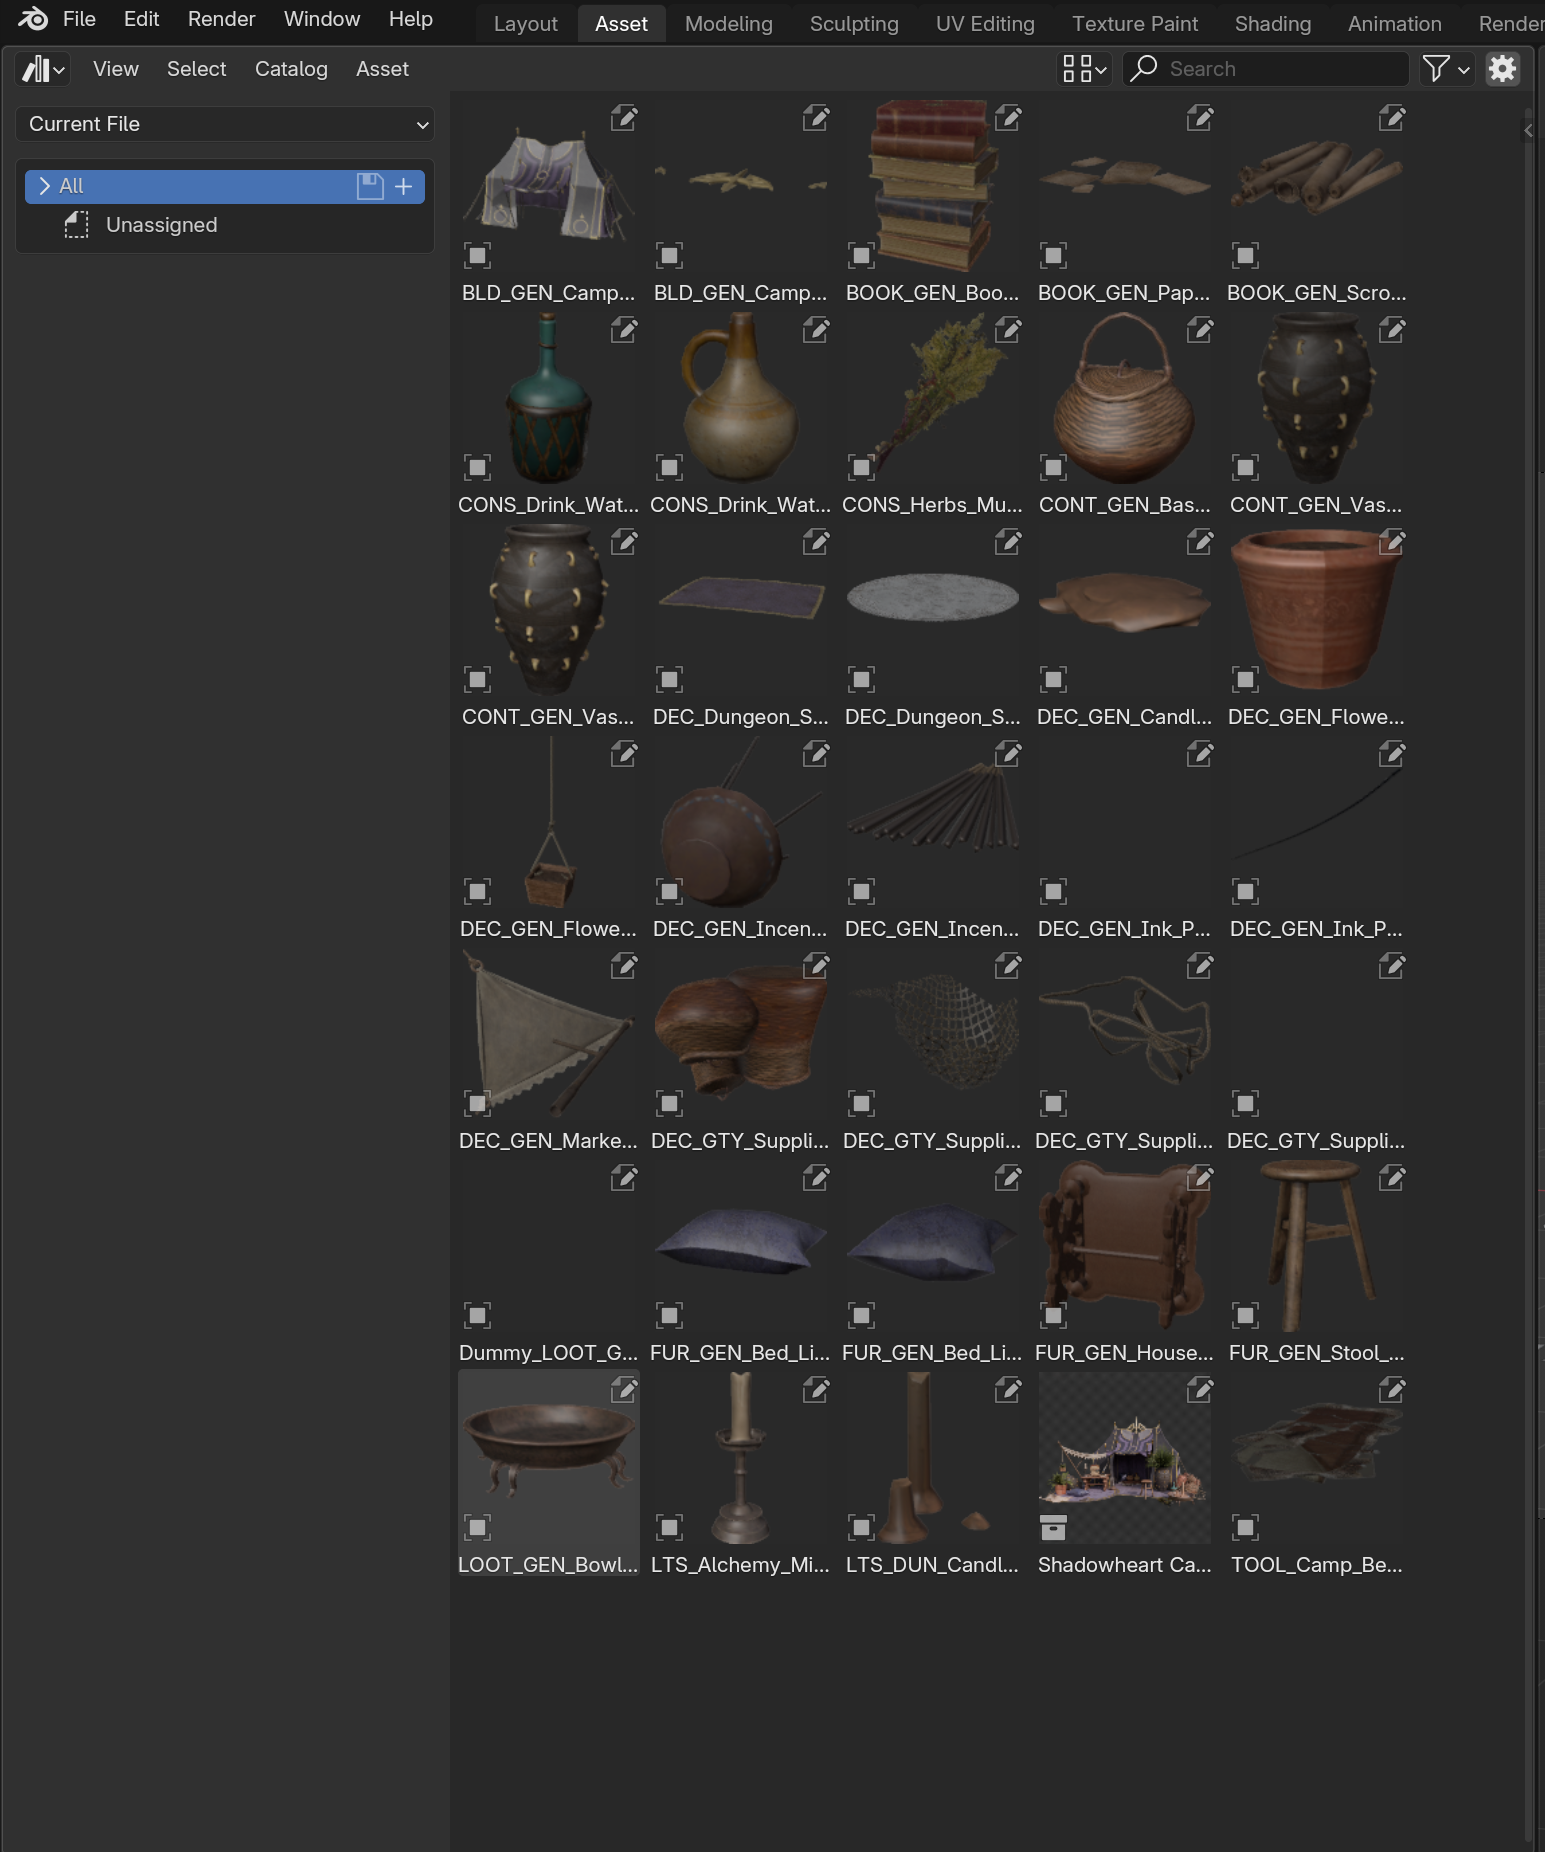Screen dimensions: 1545x1852
Task: Click the asset name BOOK_GEN_Pap...
Action: (1124, 293)
